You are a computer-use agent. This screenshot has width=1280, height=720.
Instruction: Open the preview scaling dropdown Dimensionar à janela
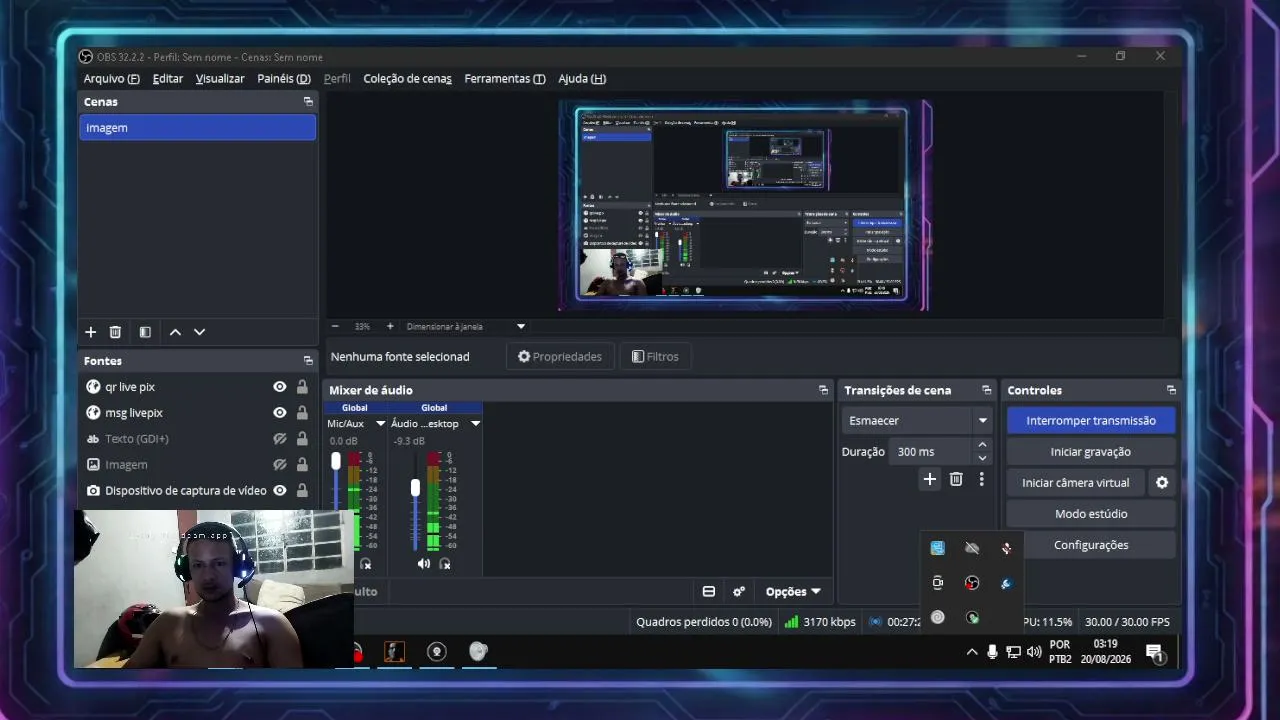(x=465, y=326)
